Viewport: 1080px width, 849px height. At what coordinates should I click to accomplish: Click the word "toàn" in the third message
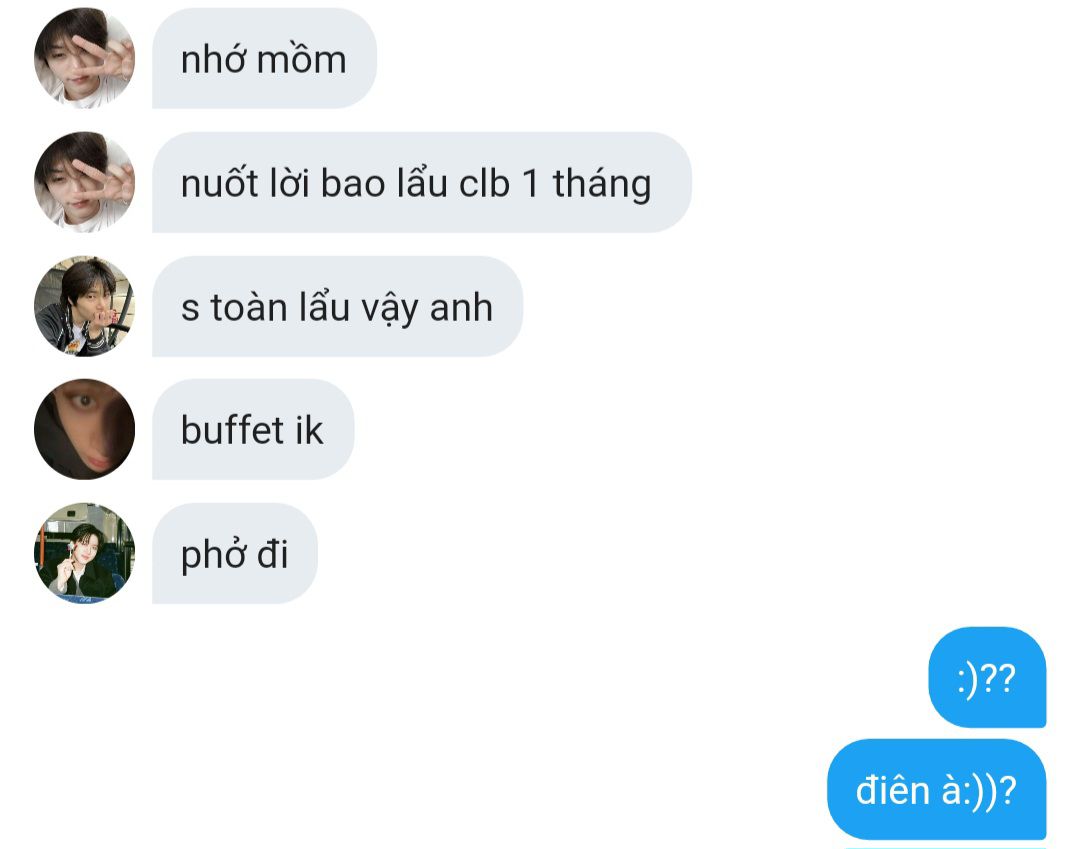click(249, 307)
